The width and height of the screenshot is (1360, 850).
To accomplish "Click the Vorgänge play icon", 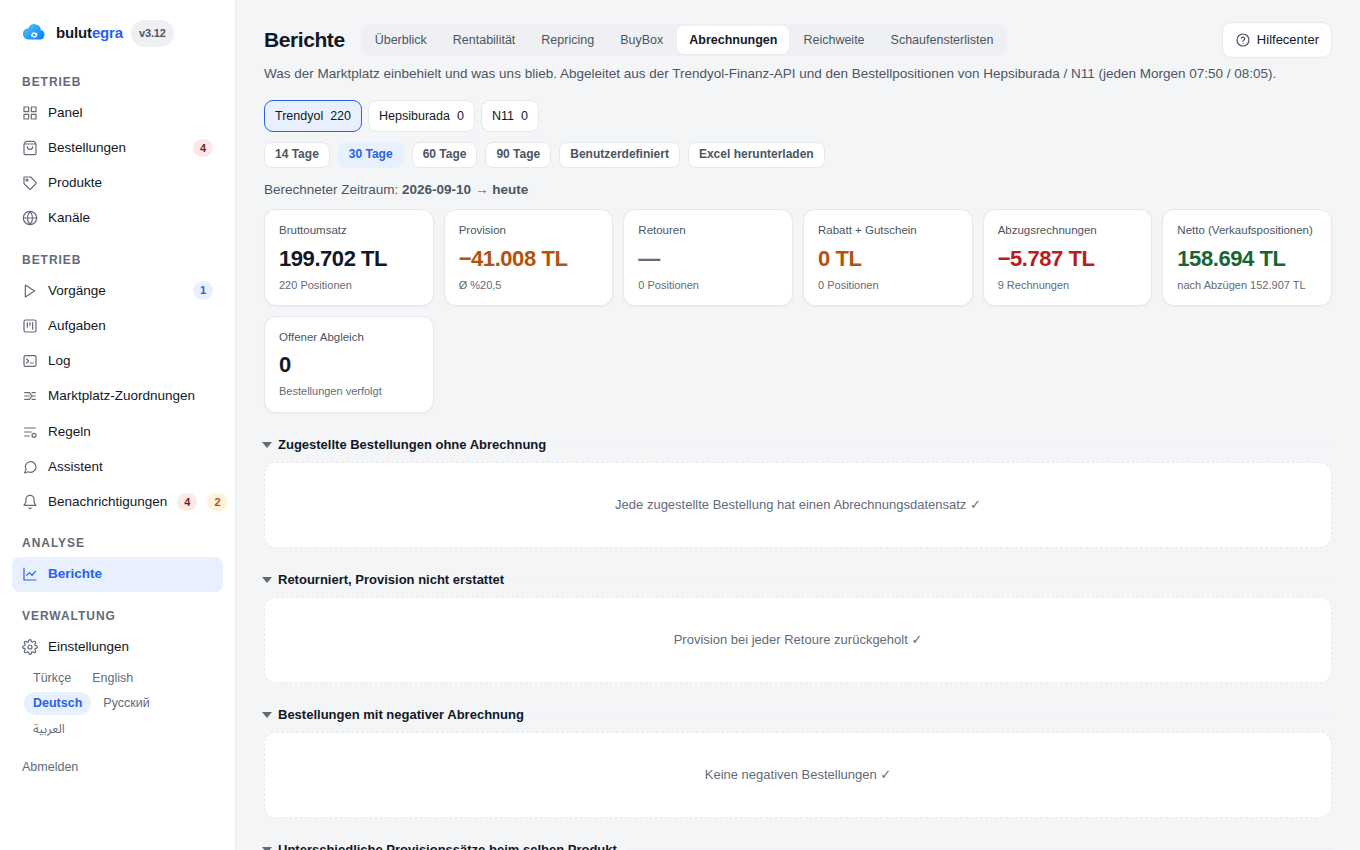I will [30, 291].
